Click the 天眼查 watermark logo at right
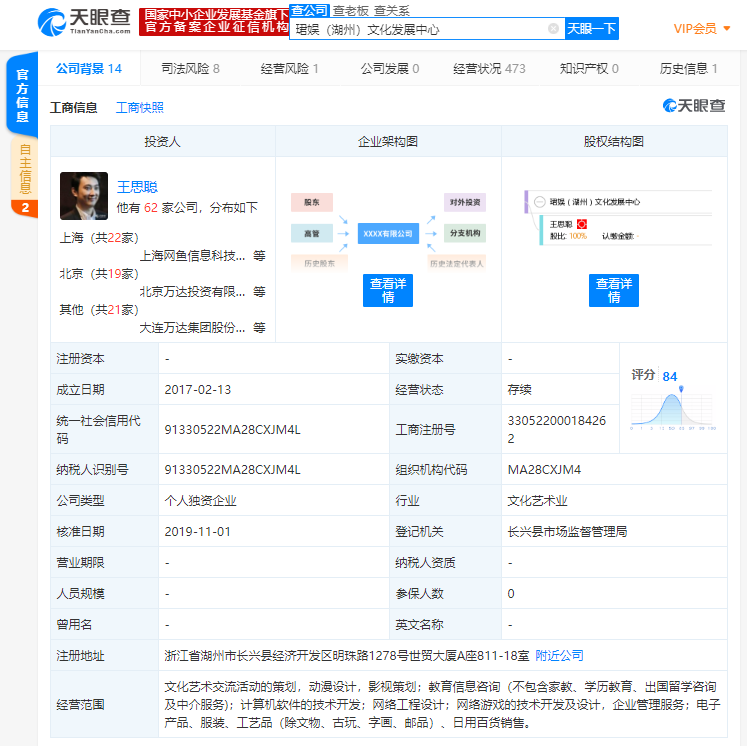 (694, 106)
